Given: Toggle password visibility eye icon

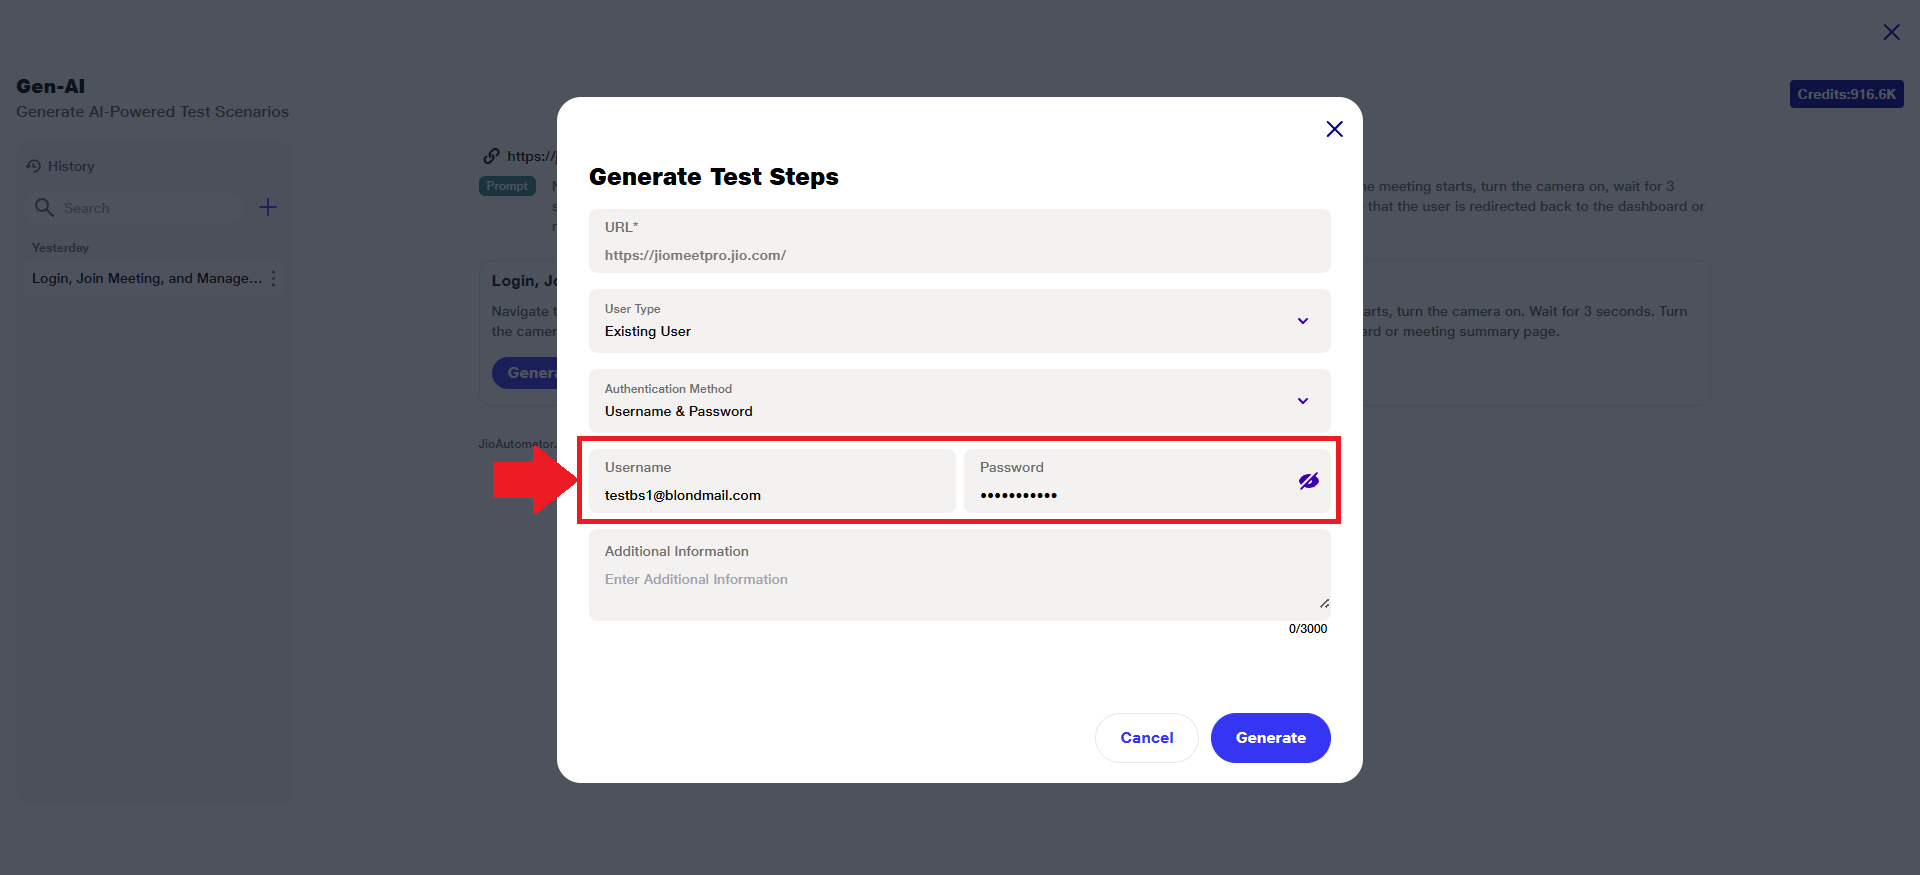Looking at the screenshot, I should 1308,481.
